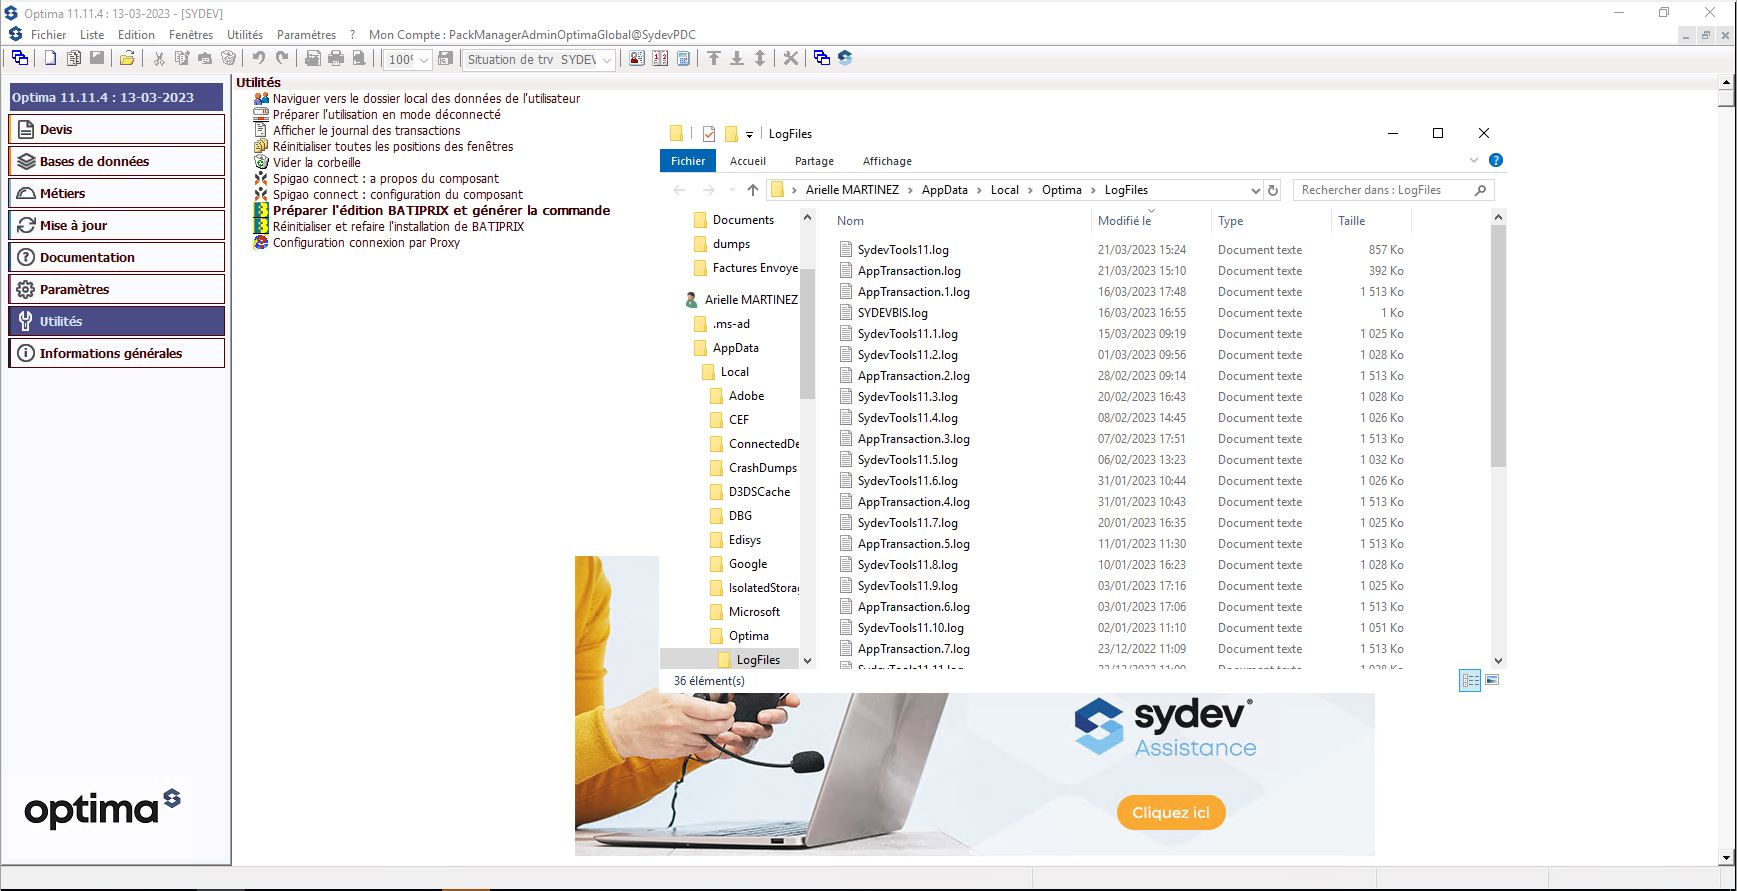
Task: Expand breadcrumb chevron after Arielle MARTINEZ
Action: [x=910, y=190]
